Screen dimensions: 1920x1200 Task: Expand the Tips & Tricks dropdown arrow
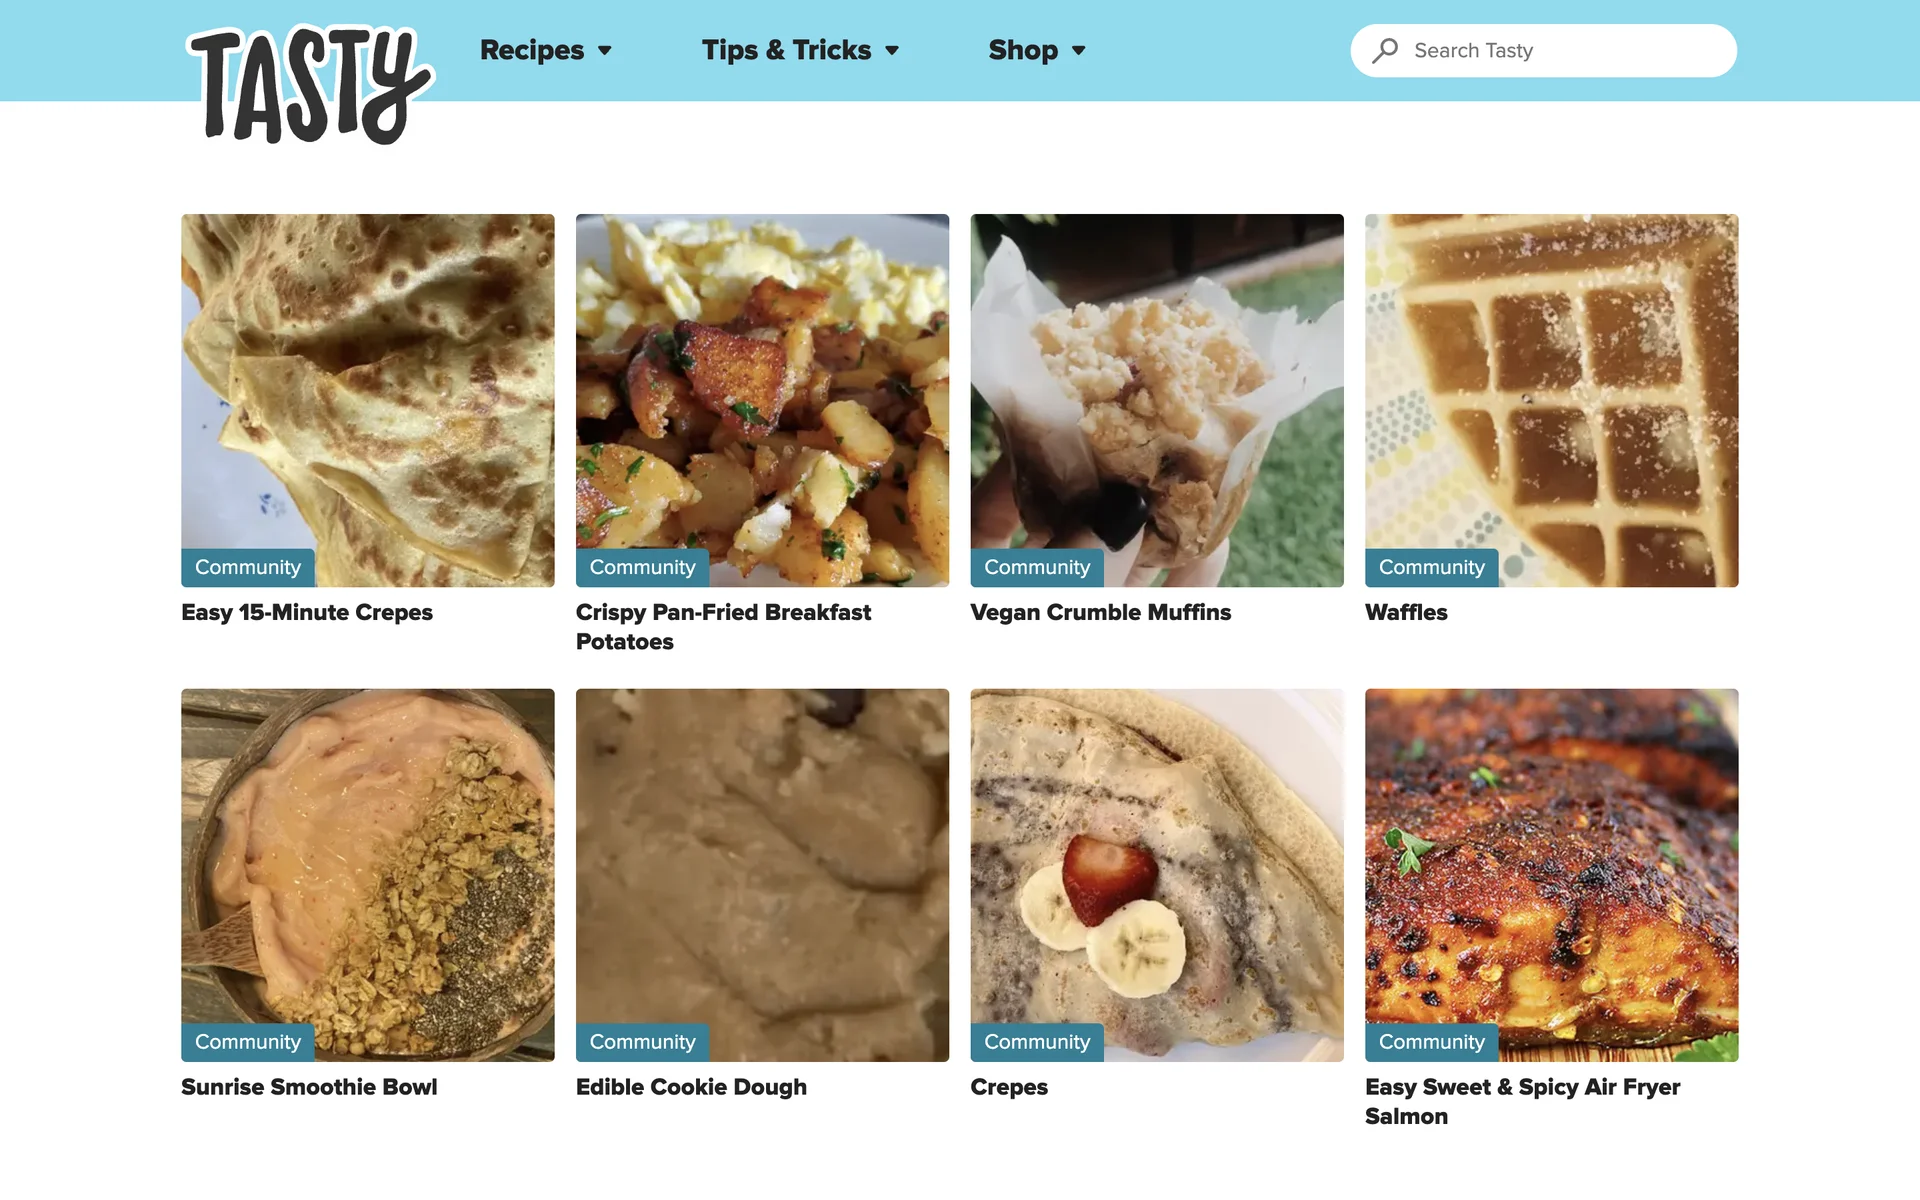[x=892, y=51]
